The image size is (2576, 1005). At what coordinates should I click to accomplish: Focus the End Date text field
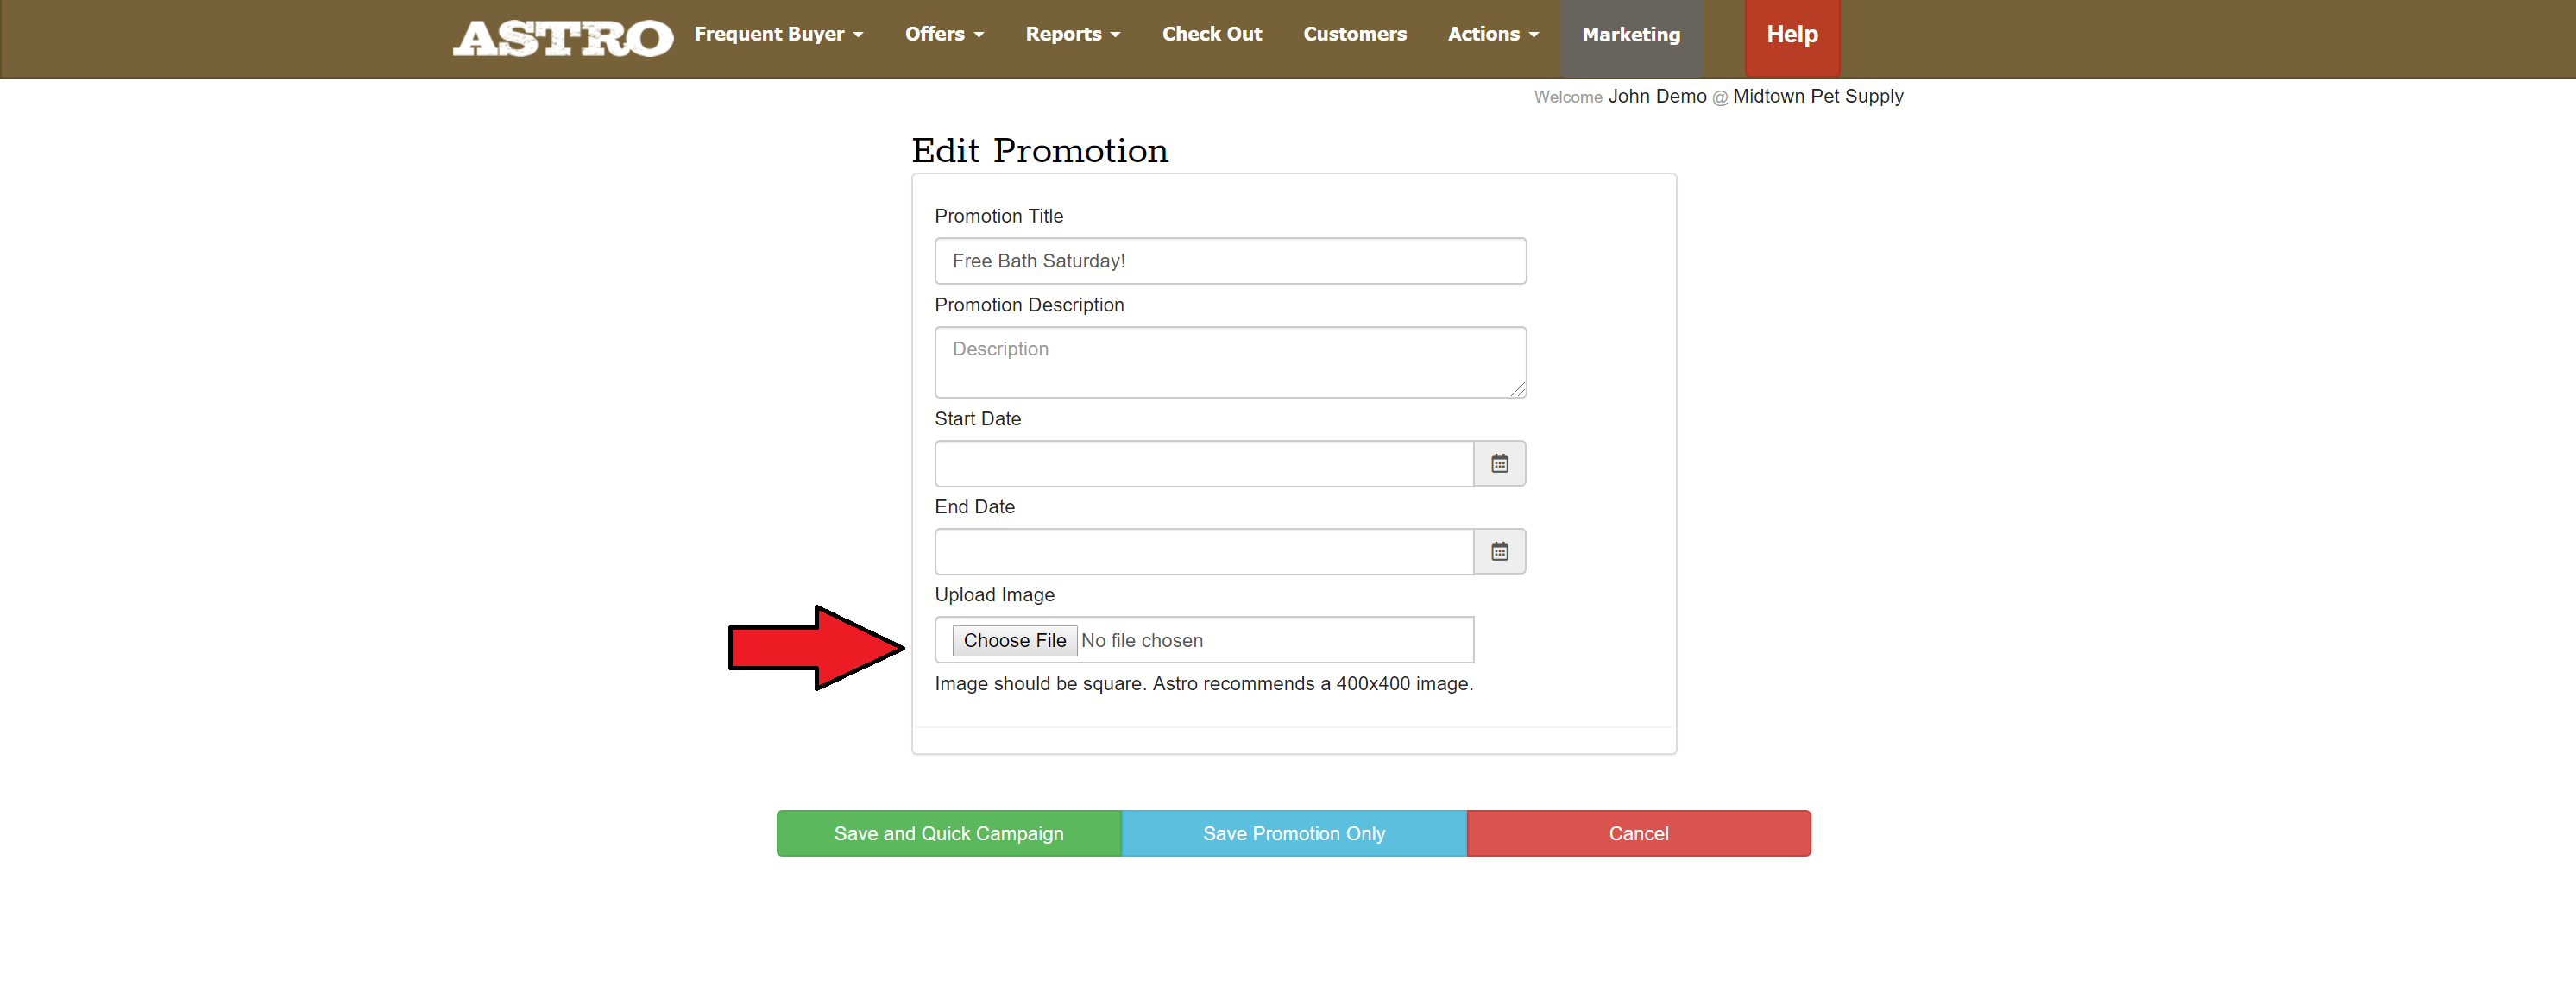click(1203, 551)
